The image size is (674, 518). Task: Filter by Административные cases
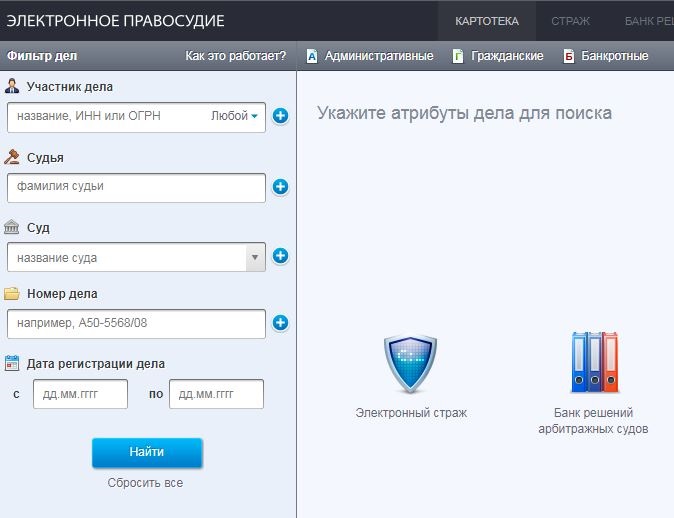(x=369, y=56)
